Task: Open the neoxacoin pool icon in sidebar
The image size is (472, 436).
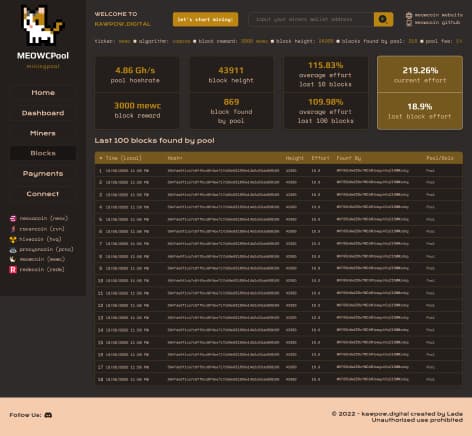Action: tap(13, 219)
